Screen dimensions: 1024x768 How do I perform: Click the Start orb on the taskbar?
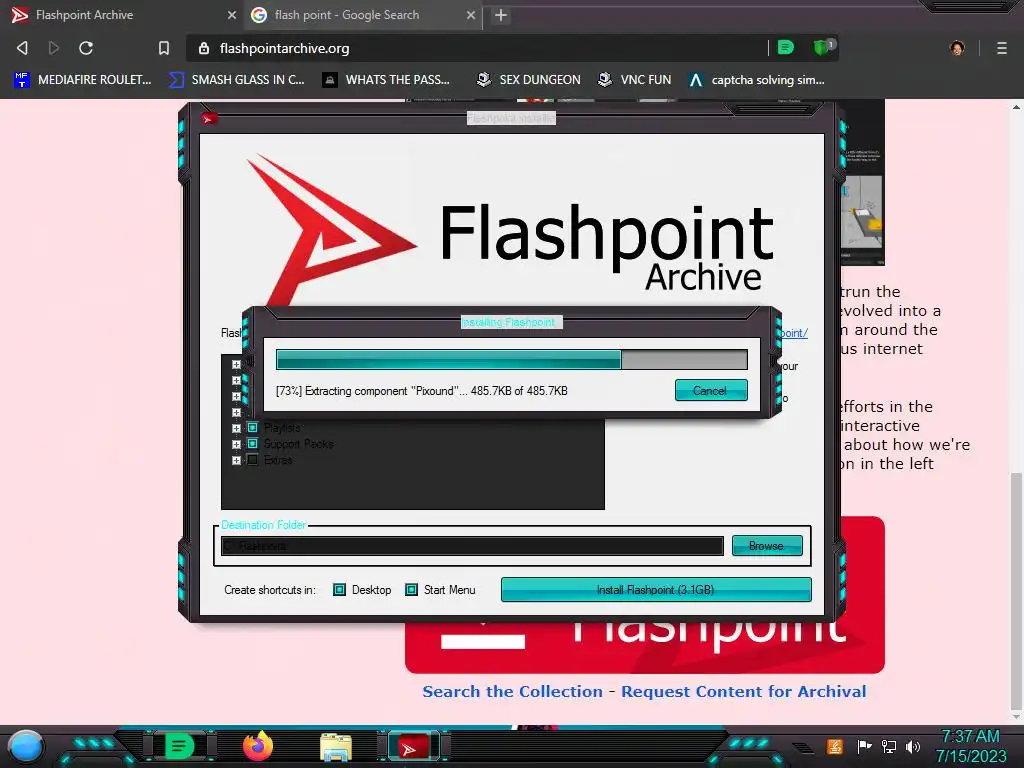[26, 746]
